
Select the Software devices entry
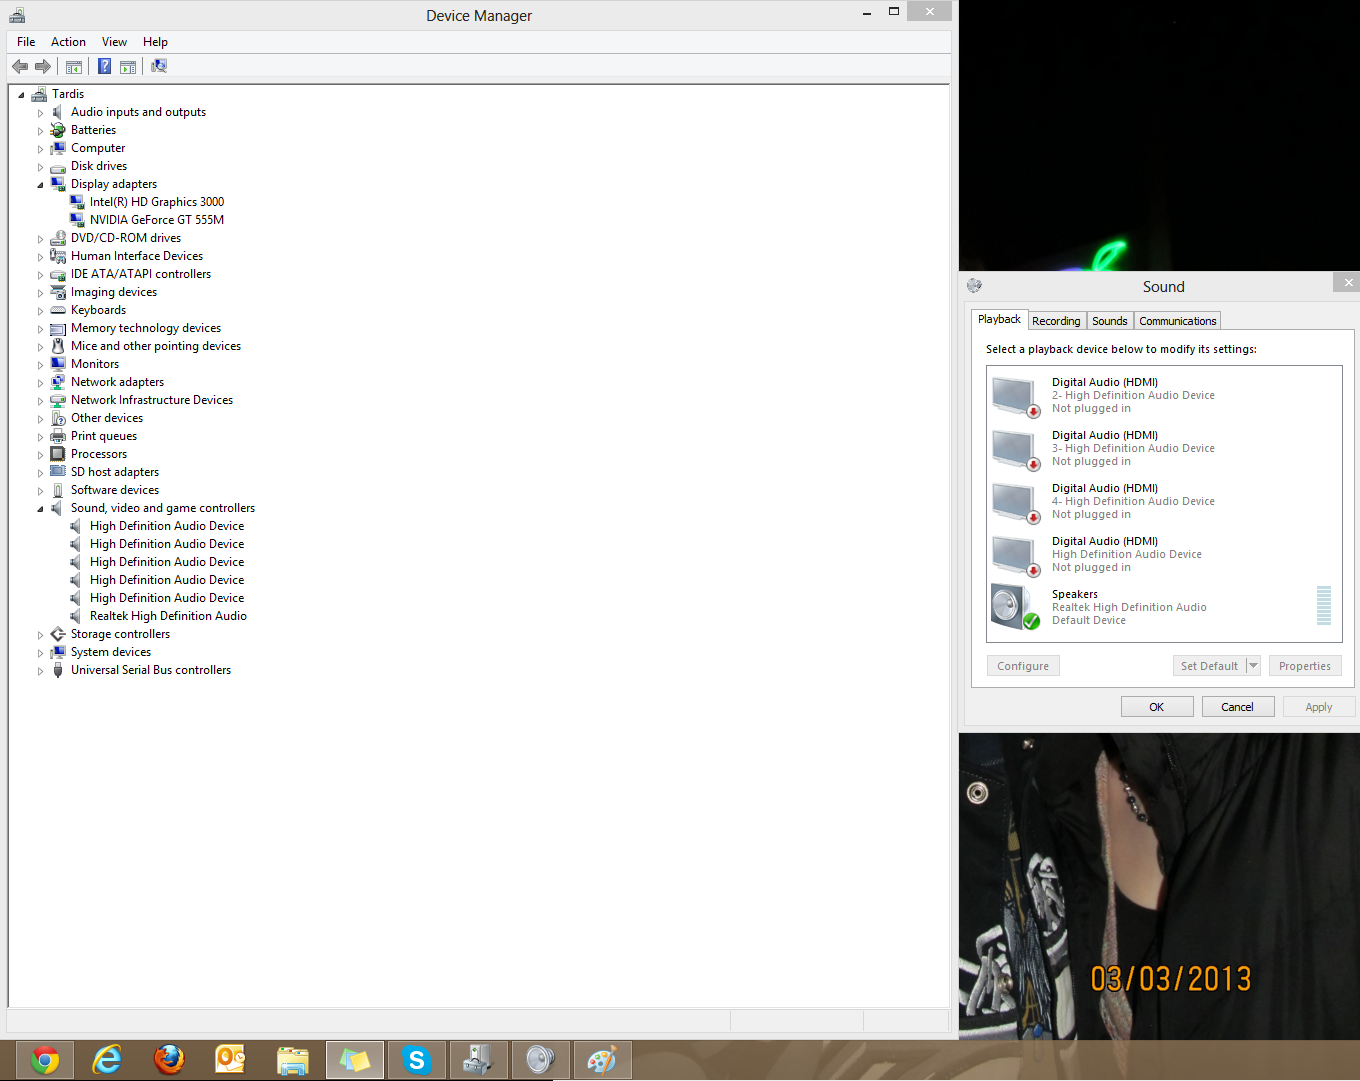115,490
